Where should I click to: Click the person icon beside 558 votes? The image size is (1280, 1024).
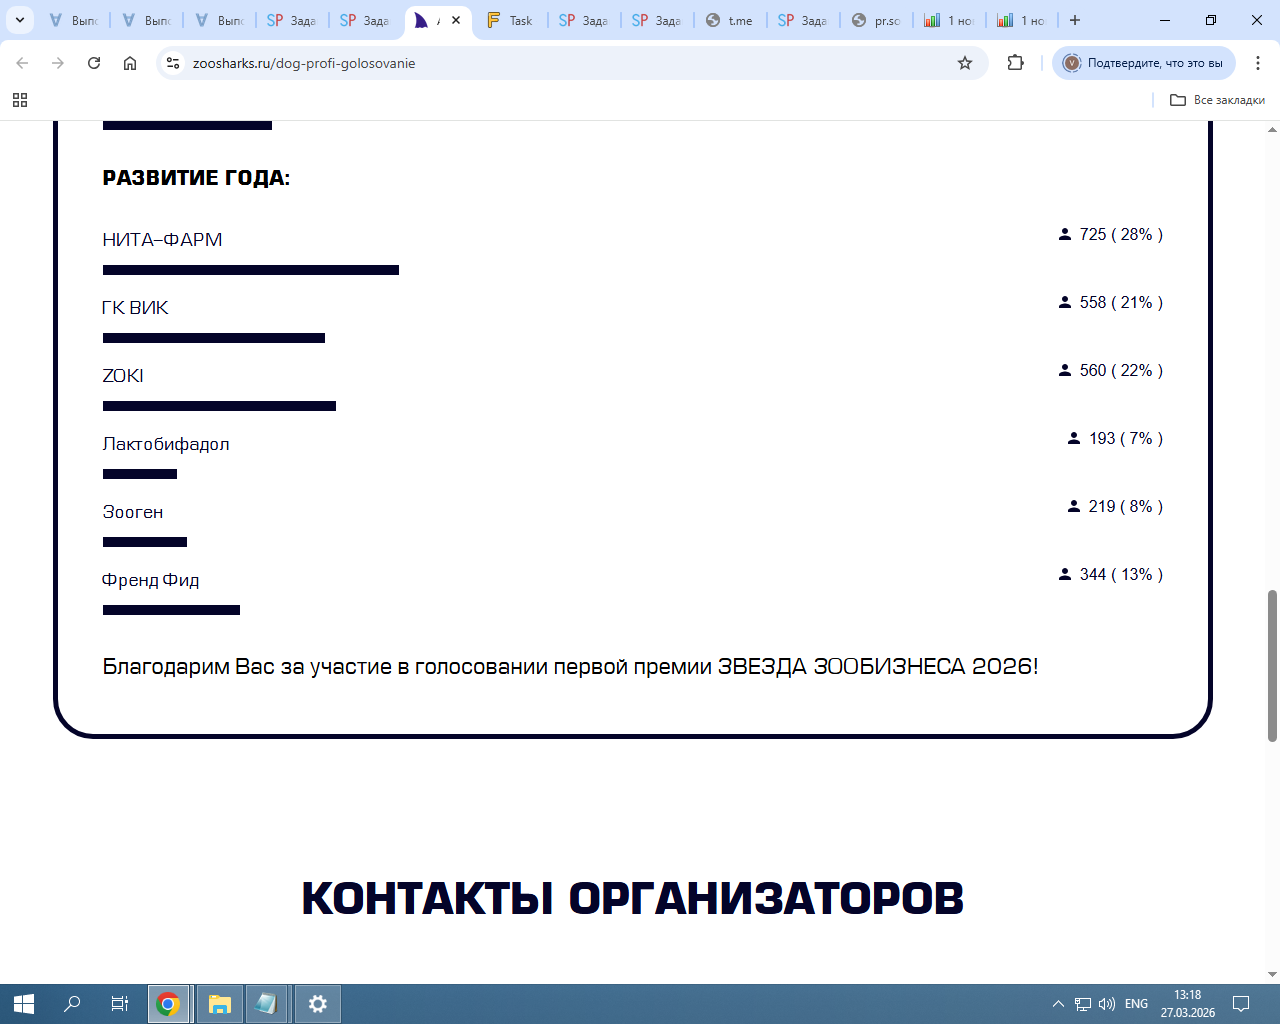click(x=1065, y=302)
